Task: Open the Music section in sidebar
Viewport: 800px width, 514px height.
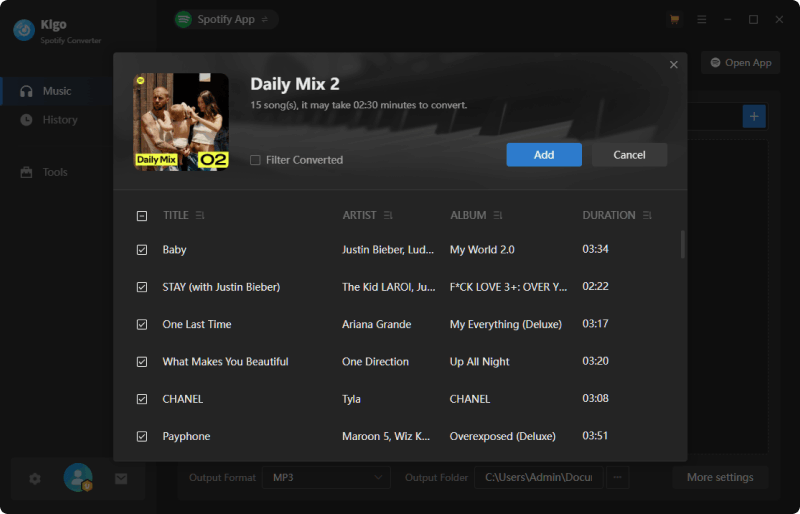Action: (x=56, y=91)
